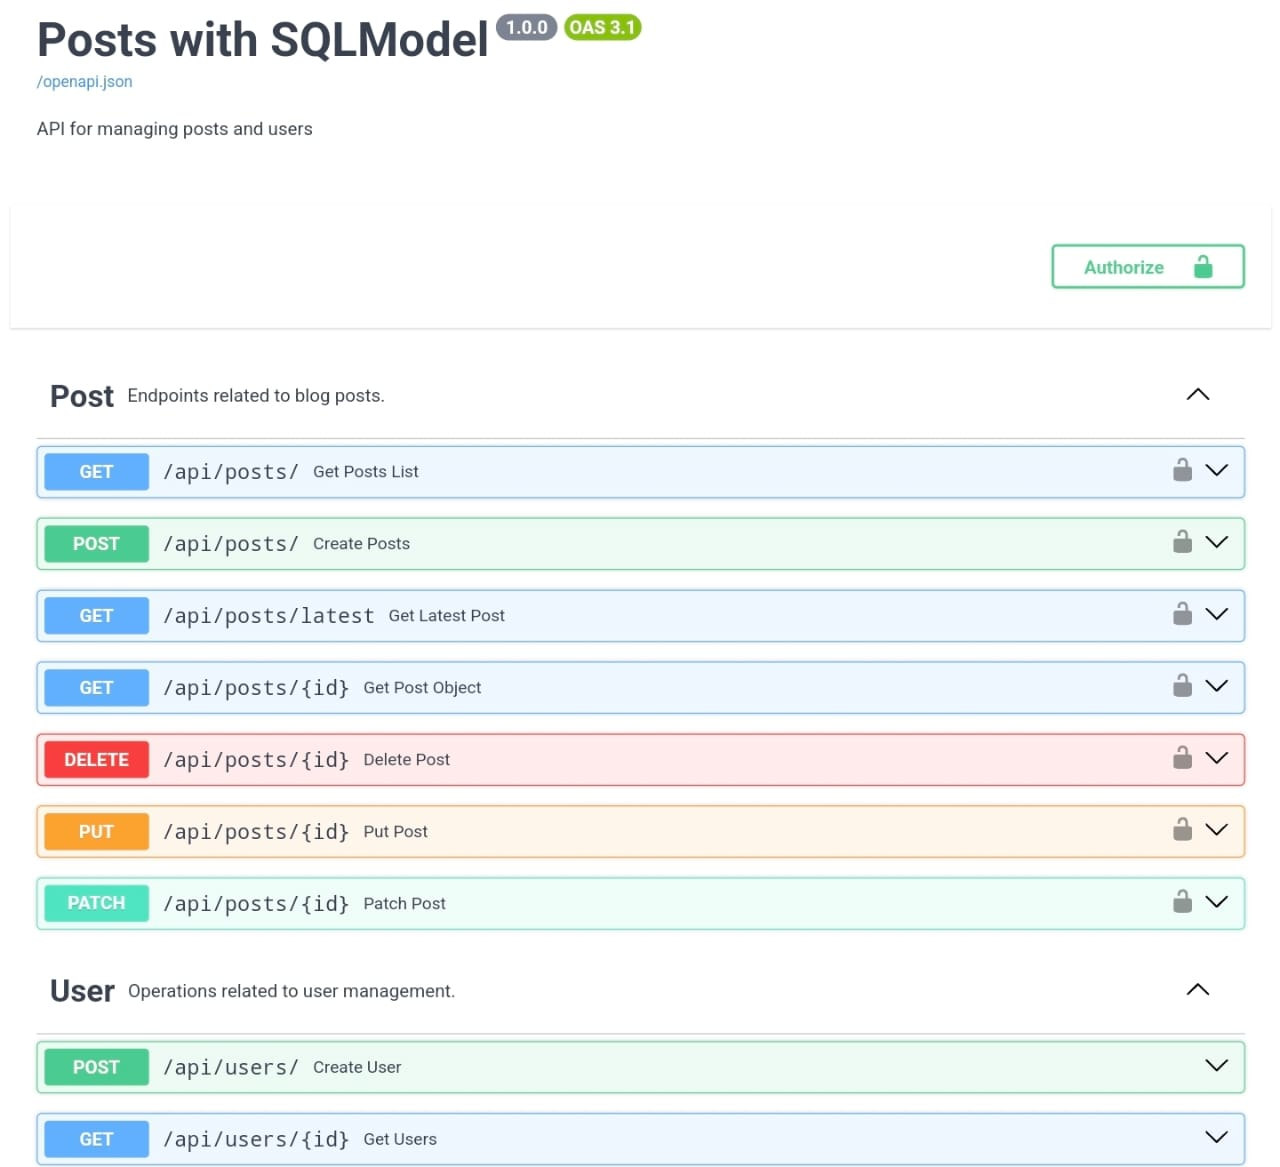Expand the Create User endpoint chevron
Viewport: 1280px width, 1167px height.
[1216, 1066]
